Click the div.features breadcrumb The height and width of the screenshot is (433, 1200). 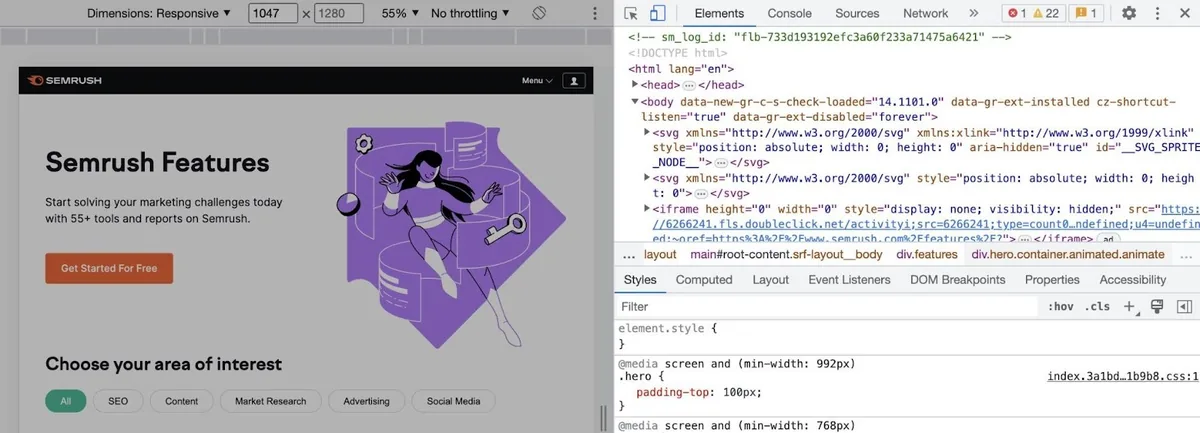pos(926,254)
